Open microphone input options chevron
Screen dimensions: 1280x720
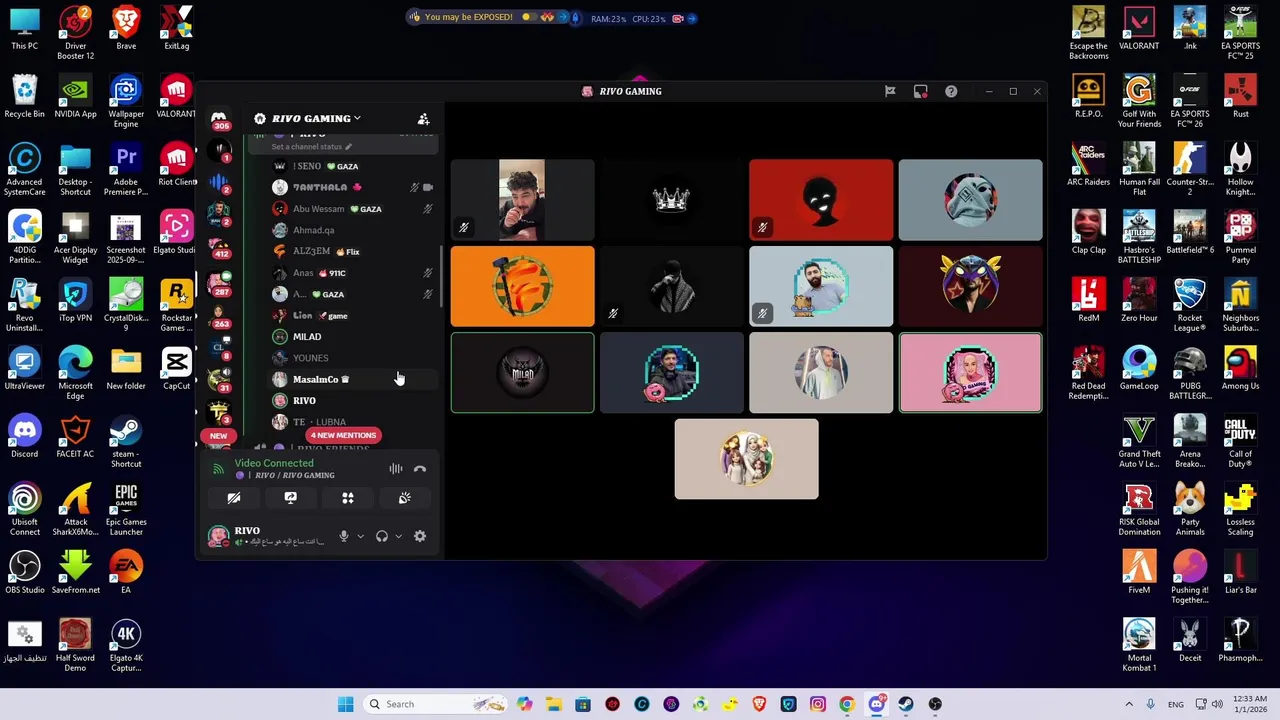pyautogui.click(x=360, y=536)
